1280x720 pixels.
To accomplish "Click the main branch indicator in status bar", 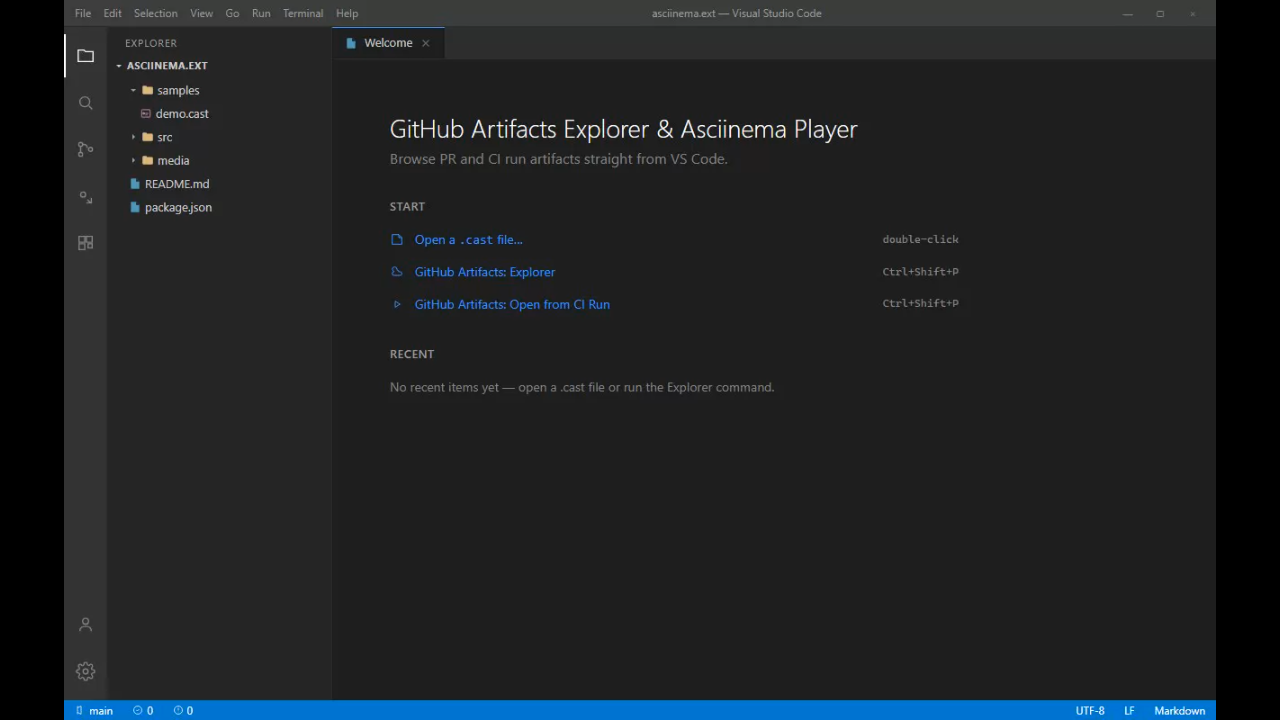I will pos(95,711).
